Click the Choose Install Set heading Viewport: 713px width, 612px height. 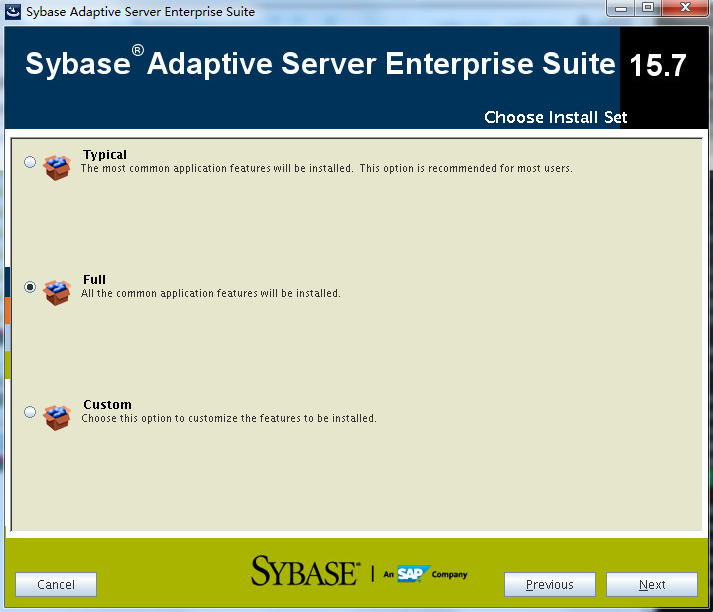(x=555, y=117)
